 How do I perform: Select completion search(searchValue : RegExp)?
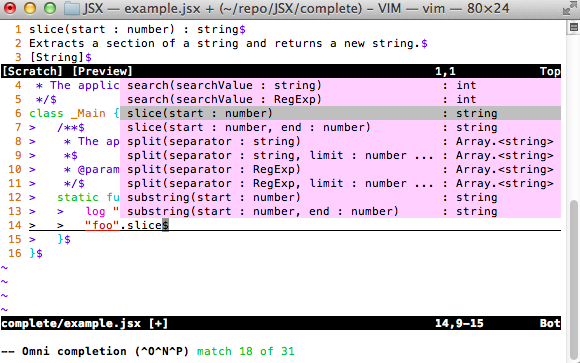(340, 100)
